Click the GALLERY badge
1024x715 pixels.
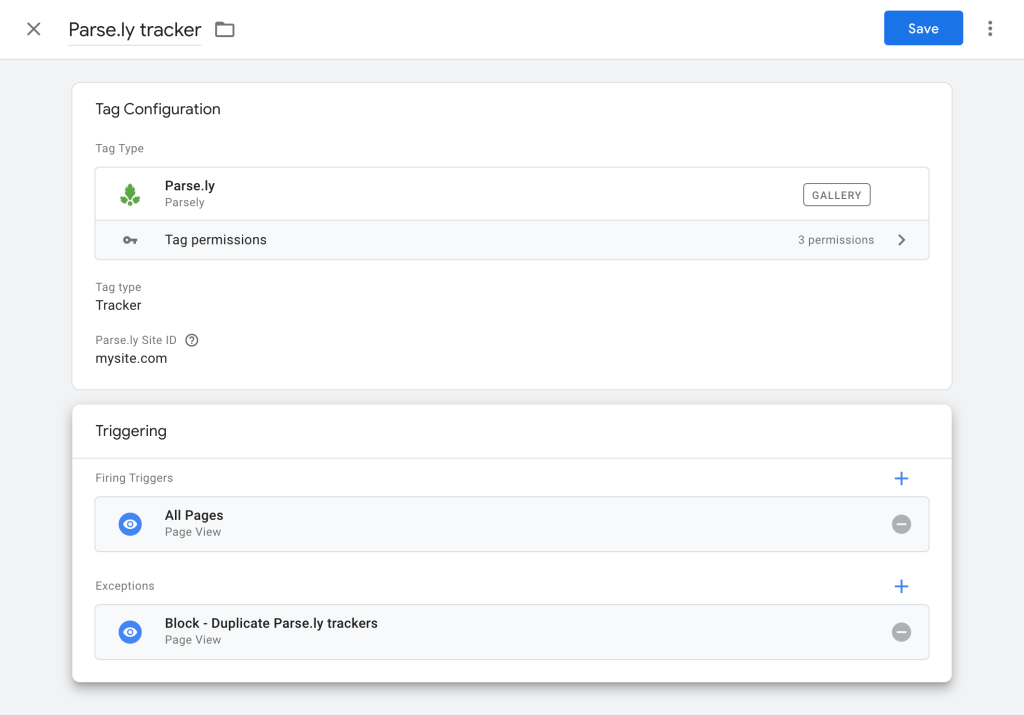point(836,195)
